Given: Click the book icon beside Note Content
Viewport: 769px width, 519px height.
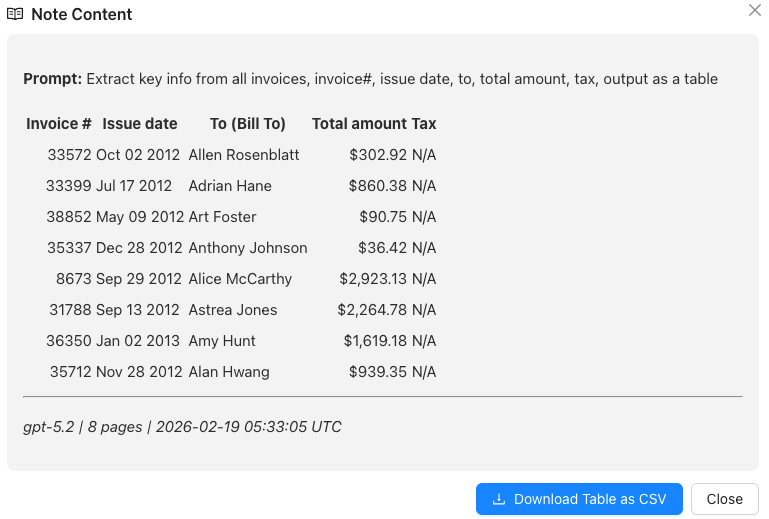Looking at the screenshot, I should 15,15.
